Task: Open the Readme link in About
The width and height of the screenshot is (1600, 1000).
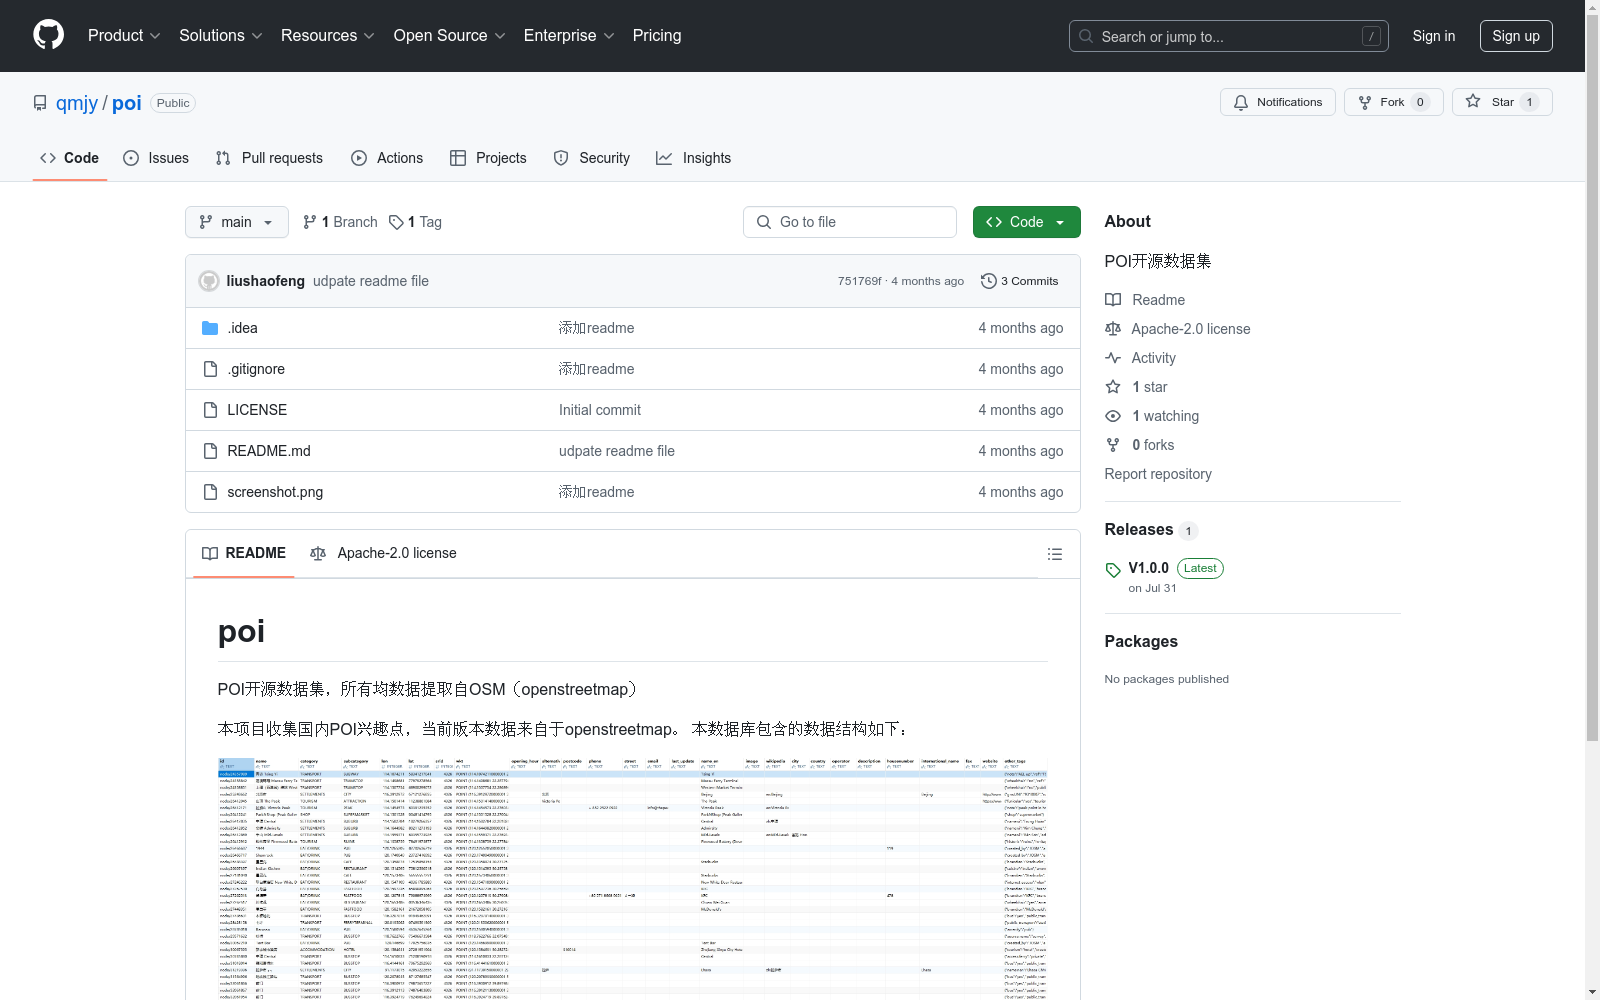Action: (1144, 300)
